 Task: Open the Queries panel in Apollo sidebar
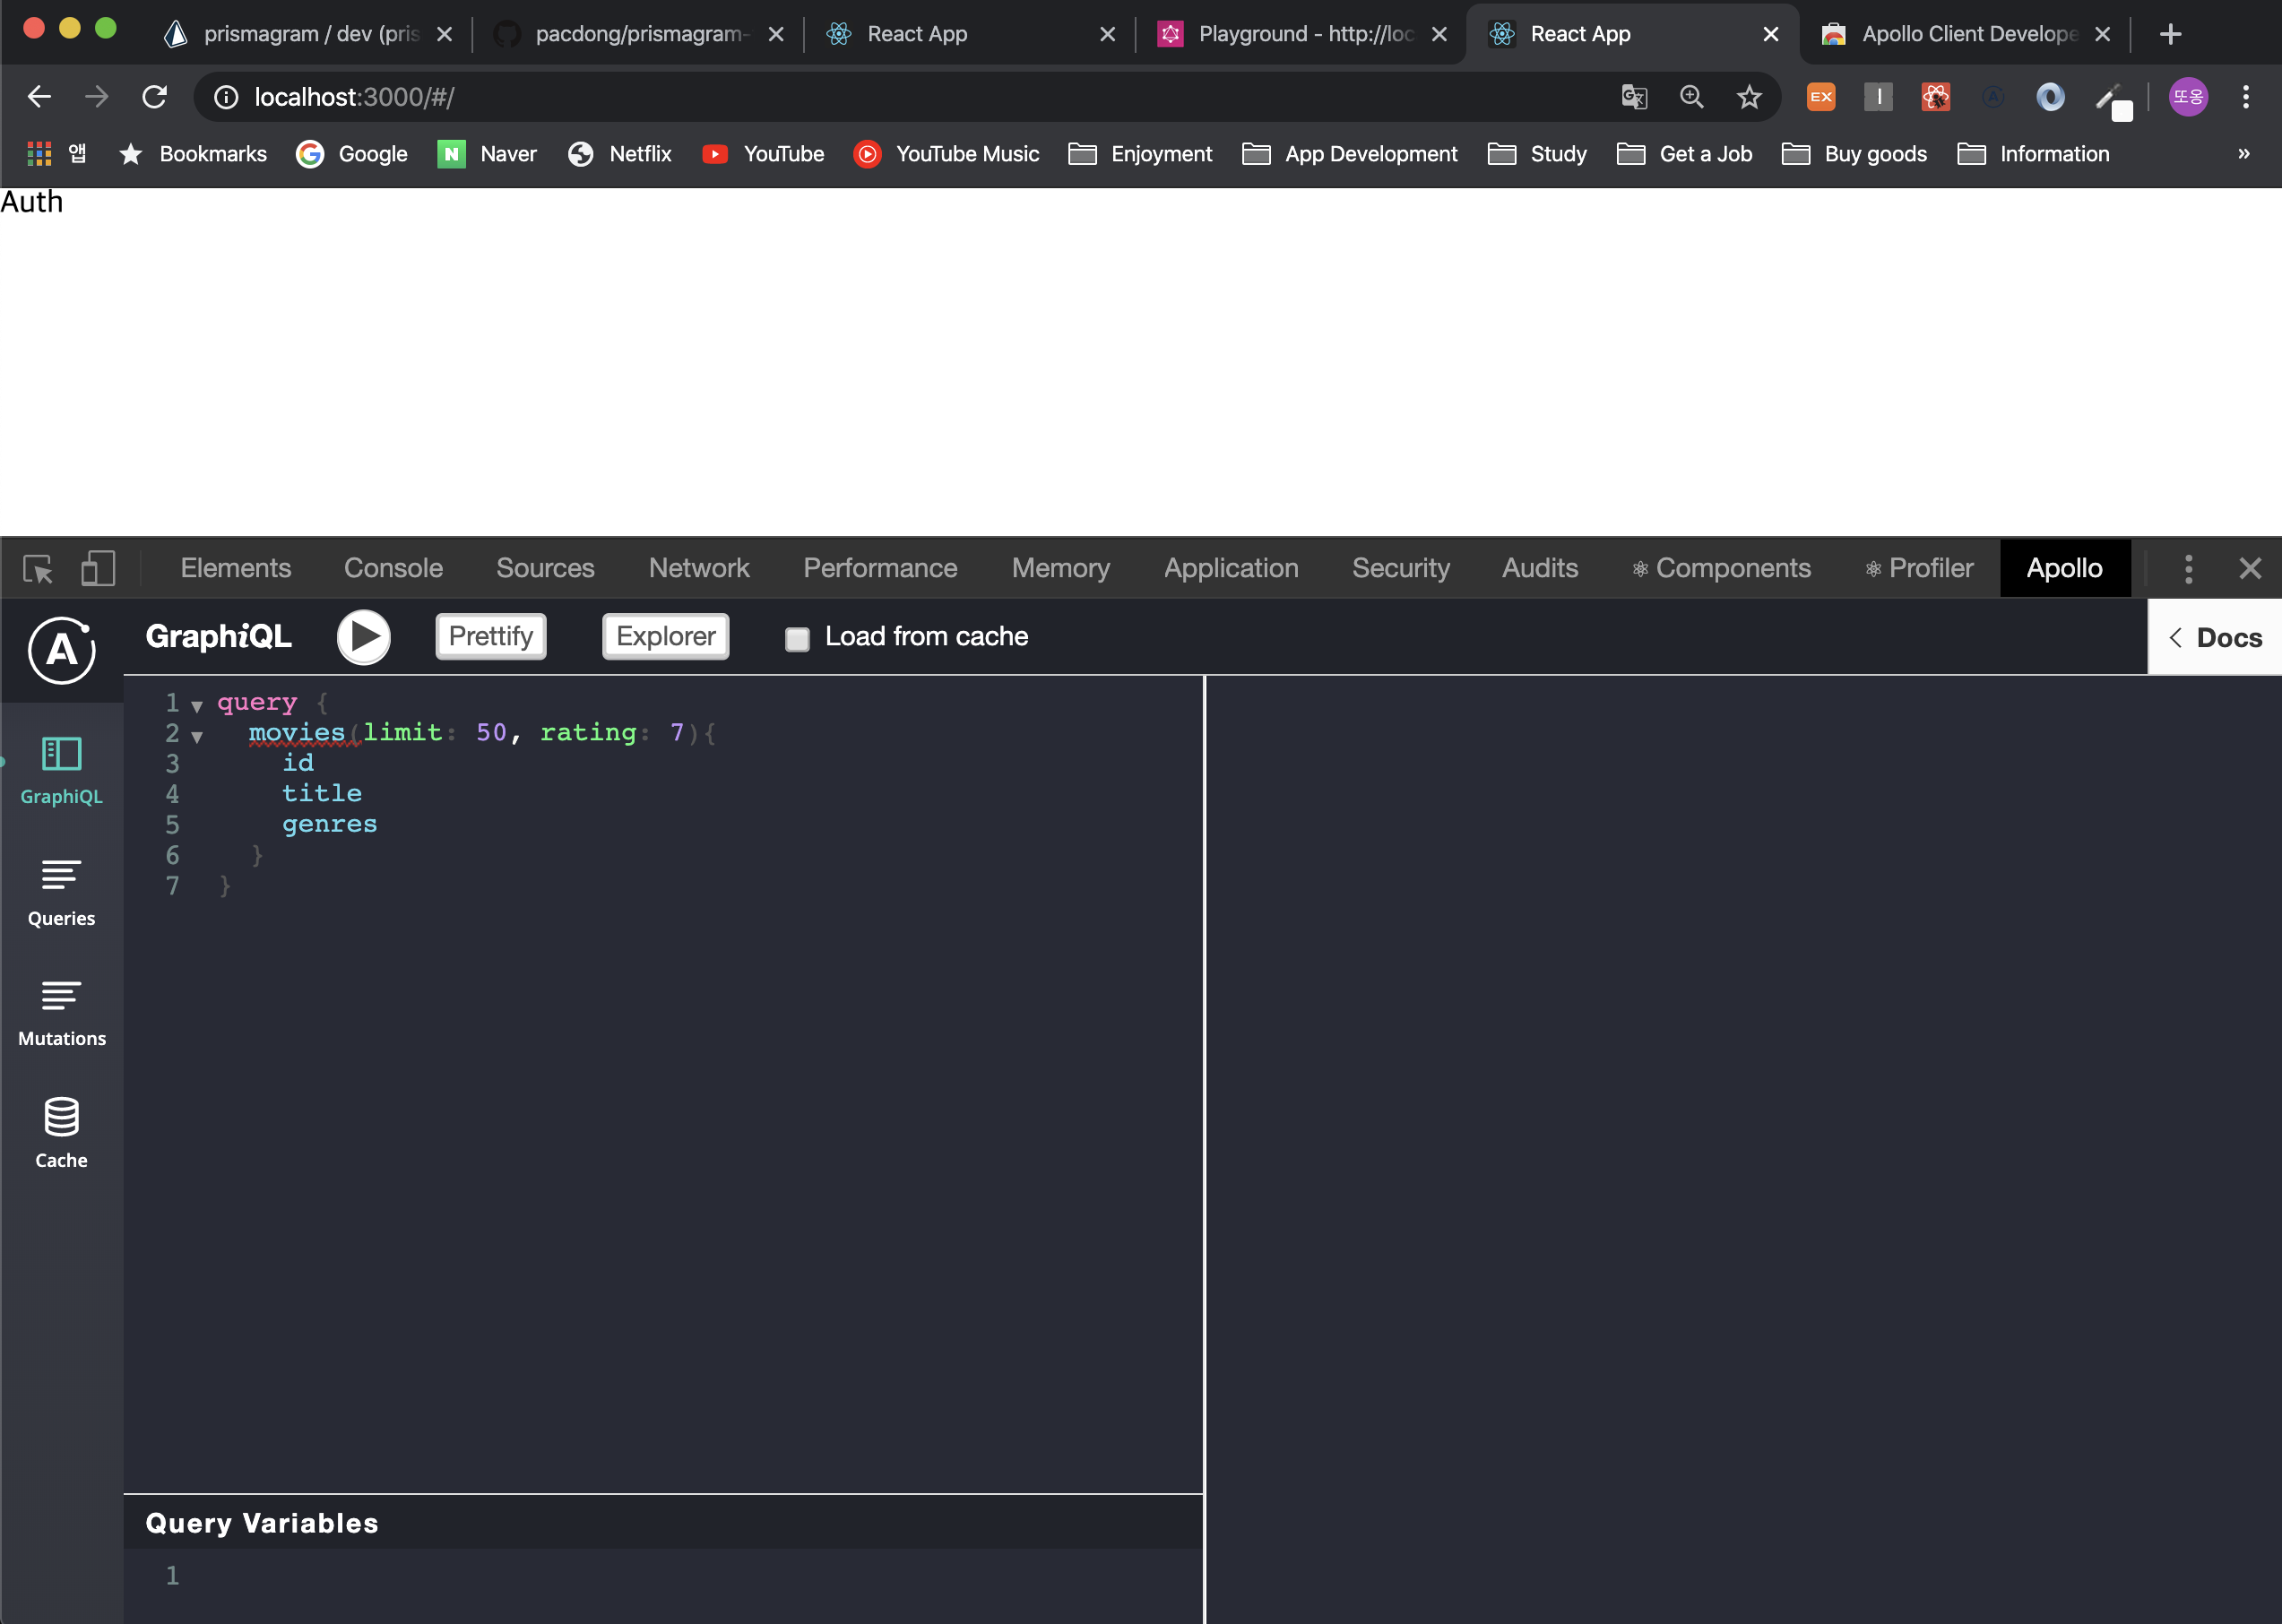[62, 893]
